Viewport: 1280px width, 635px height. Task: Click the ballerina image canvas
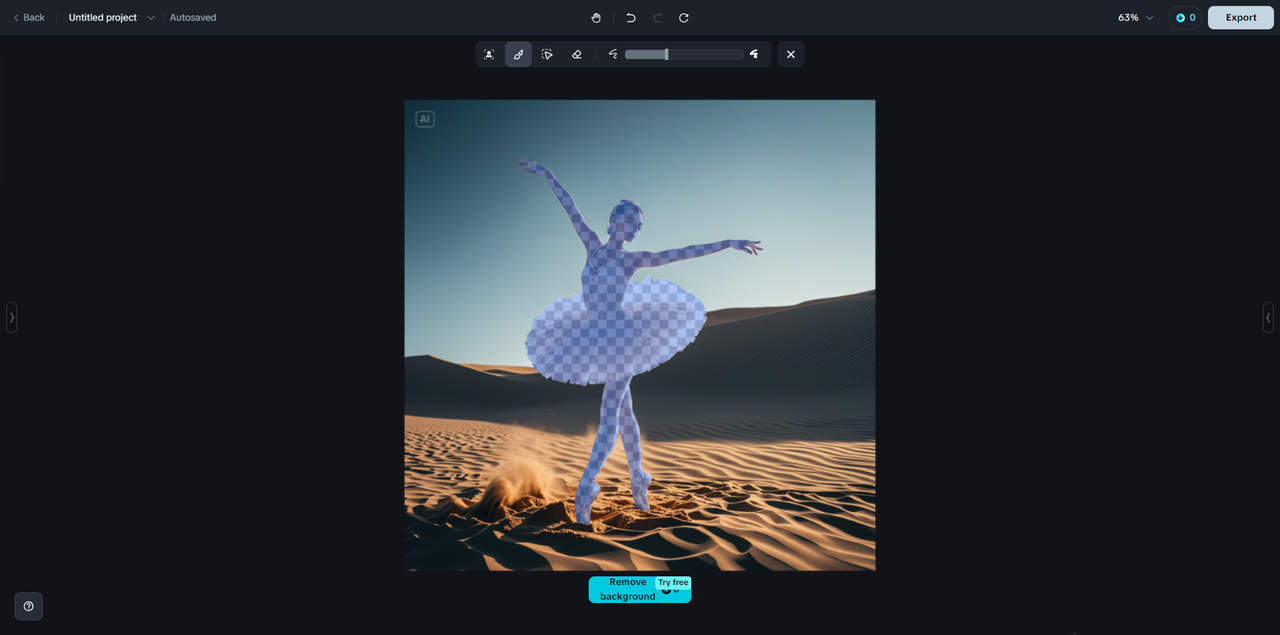point(640,335)
